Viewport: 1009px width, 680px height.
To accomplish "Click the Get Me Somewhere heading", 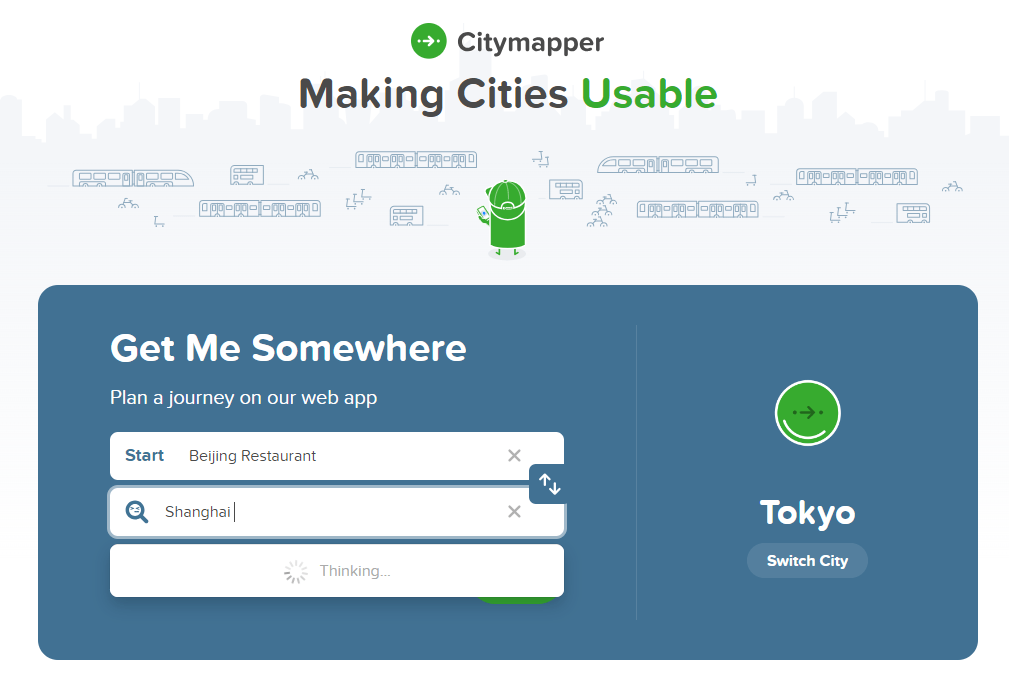I will pyautogui.click(x=288, y=348).
